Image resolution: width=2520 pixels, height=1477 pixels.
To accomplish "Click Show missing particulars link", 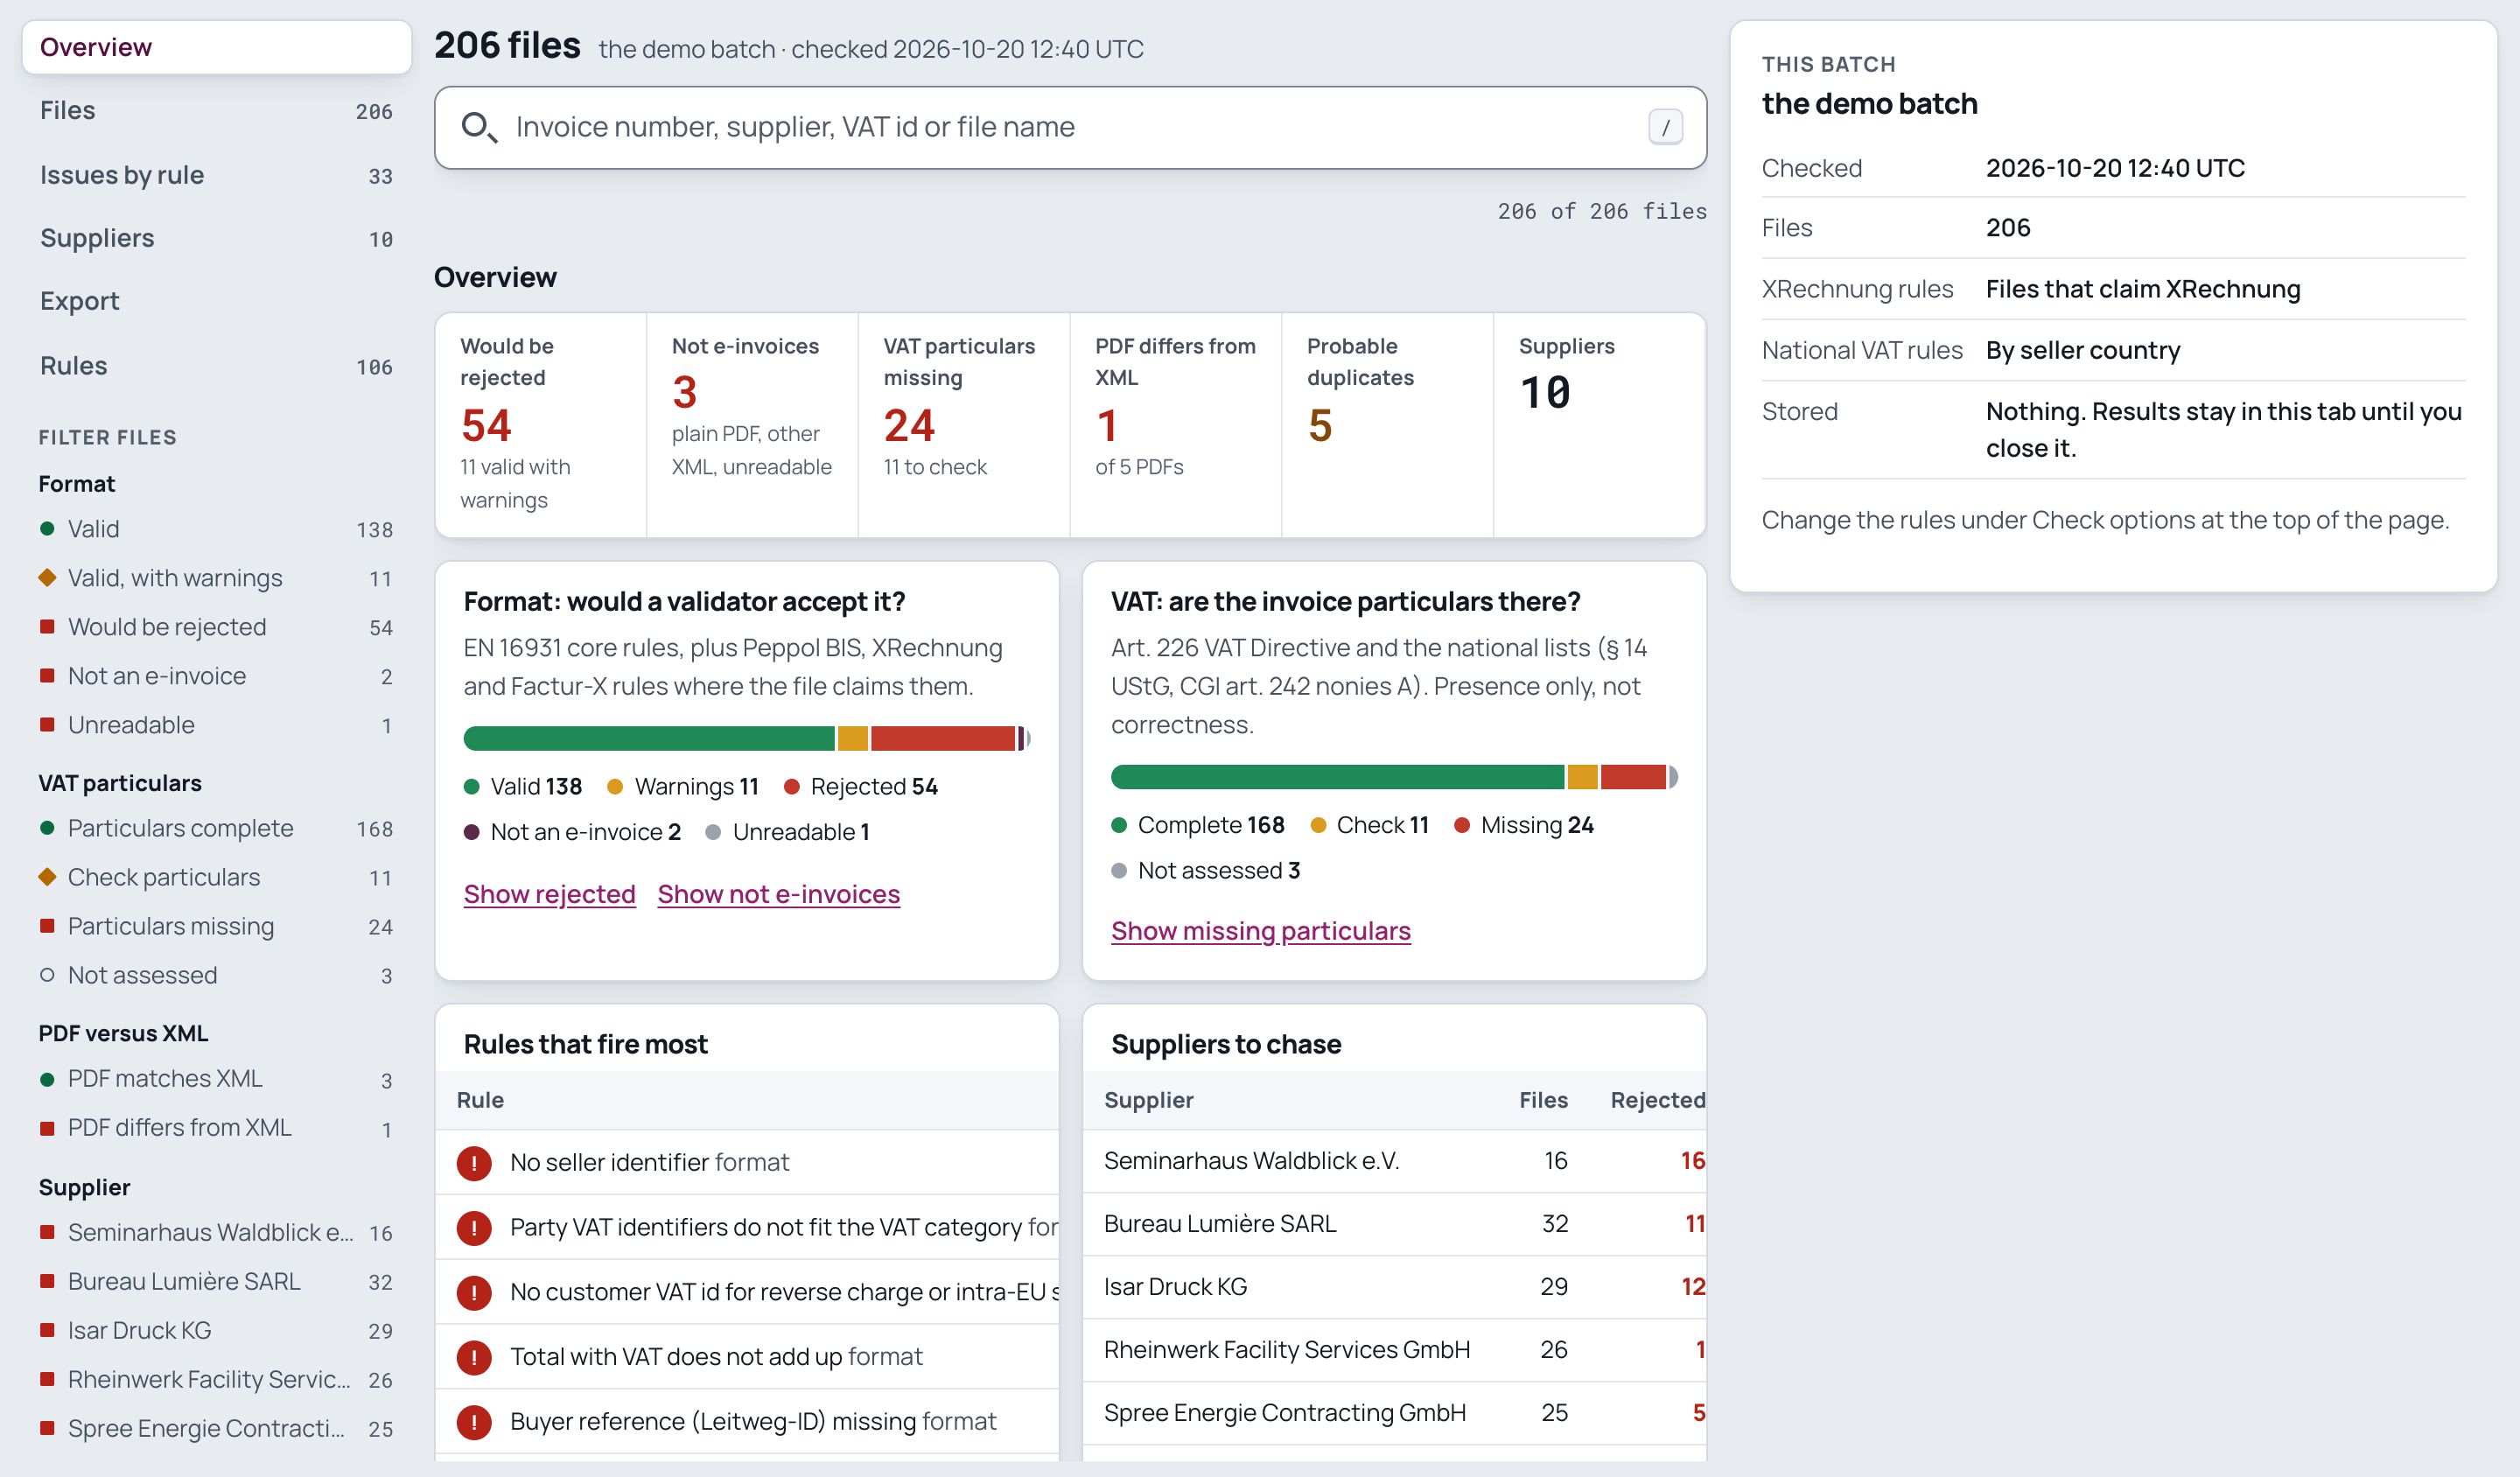I will point(1260,931).
